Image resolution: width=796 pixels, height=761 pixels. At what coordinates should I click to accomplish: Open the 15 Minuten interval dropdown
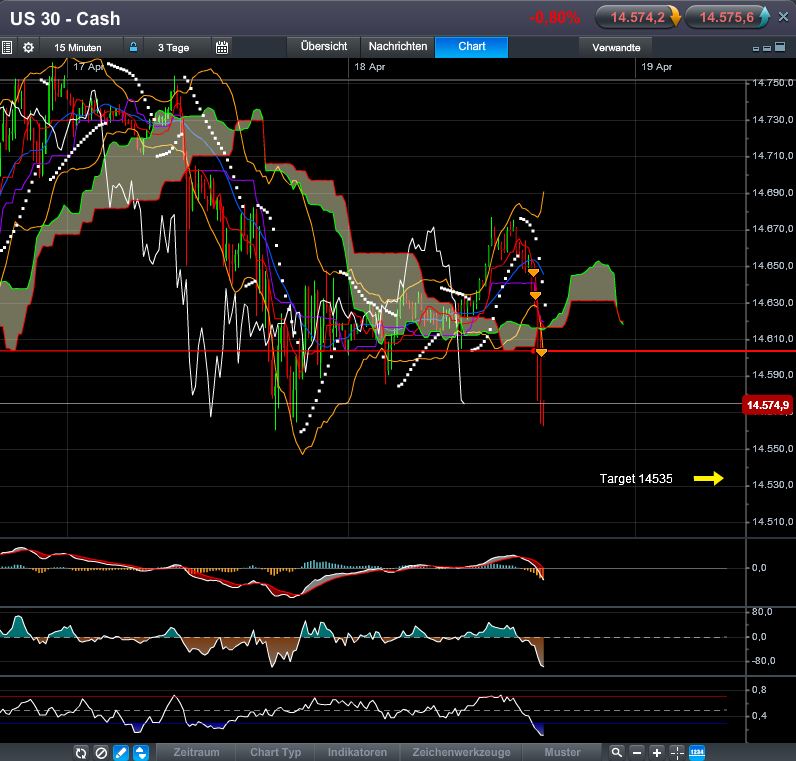78,48
